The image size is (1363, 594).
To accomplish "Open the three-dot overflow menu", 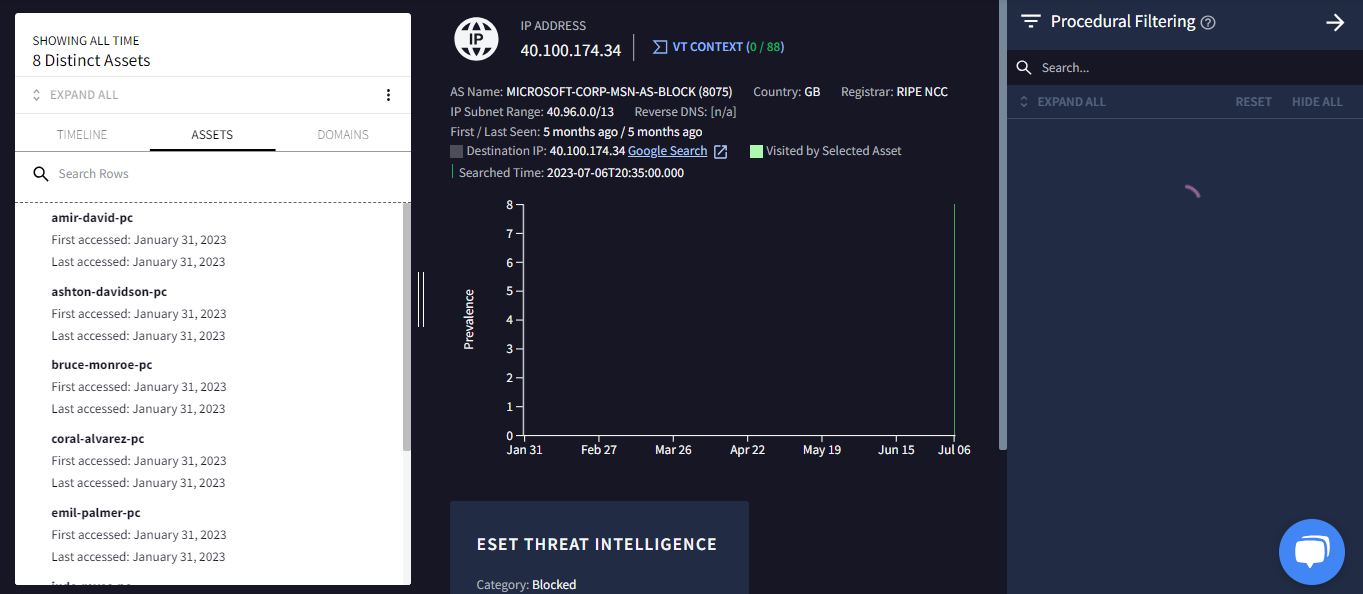I will [388, 94].
